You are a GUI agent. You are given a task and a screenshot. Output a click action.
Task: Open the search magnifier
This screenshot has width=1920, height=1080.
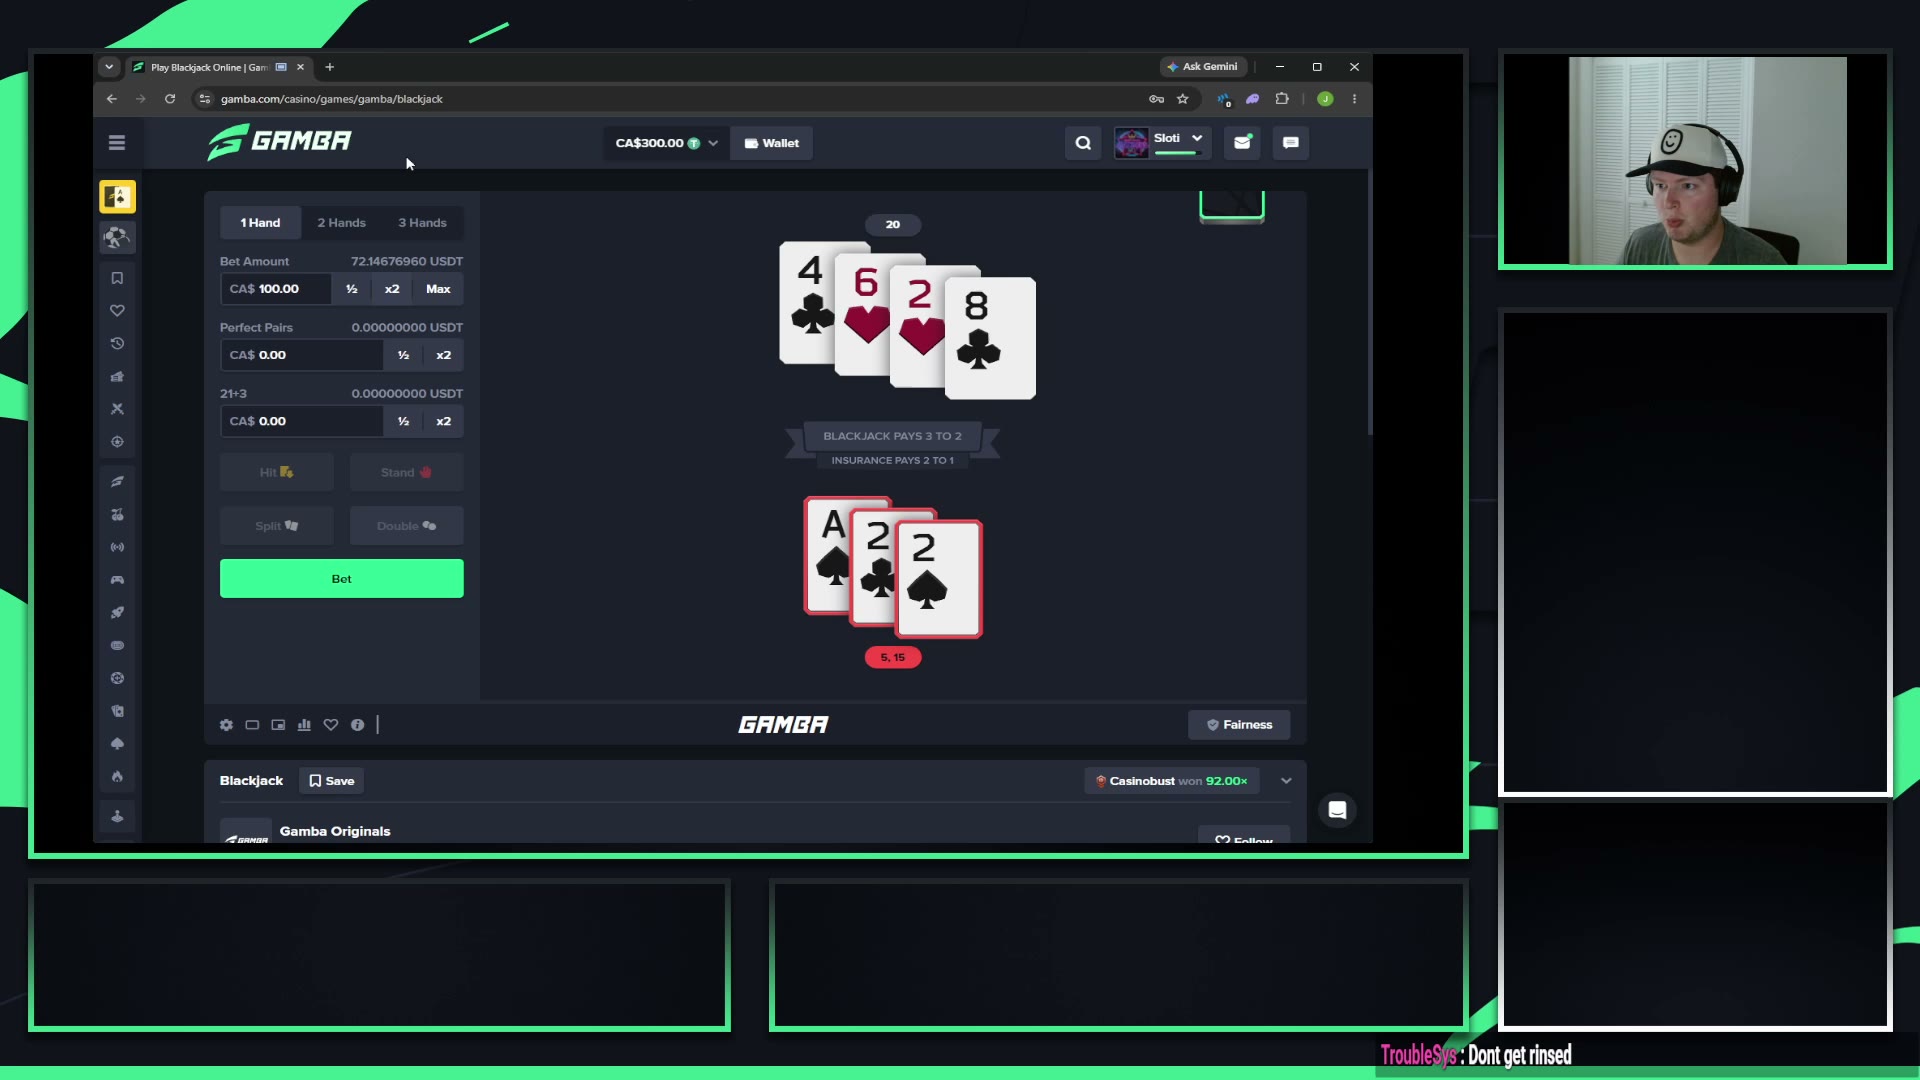pyautogui.click(x=1083, y=143)
